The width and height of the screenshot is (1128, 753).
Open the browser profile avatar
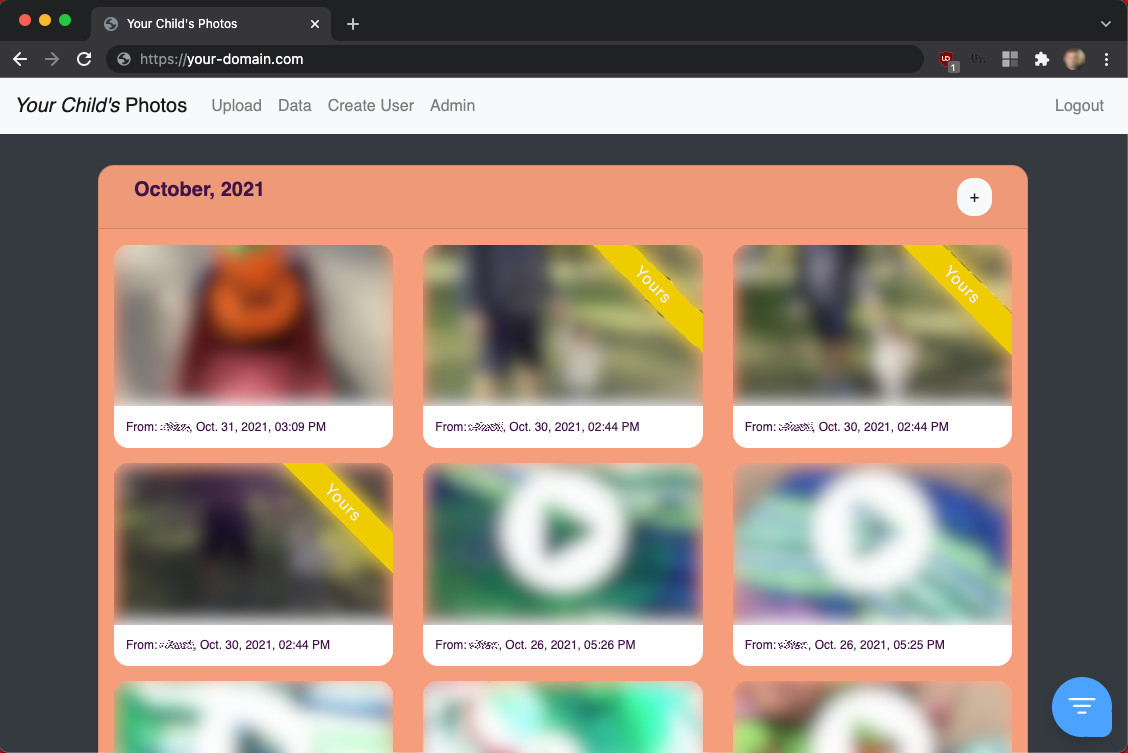point(1074,59)
